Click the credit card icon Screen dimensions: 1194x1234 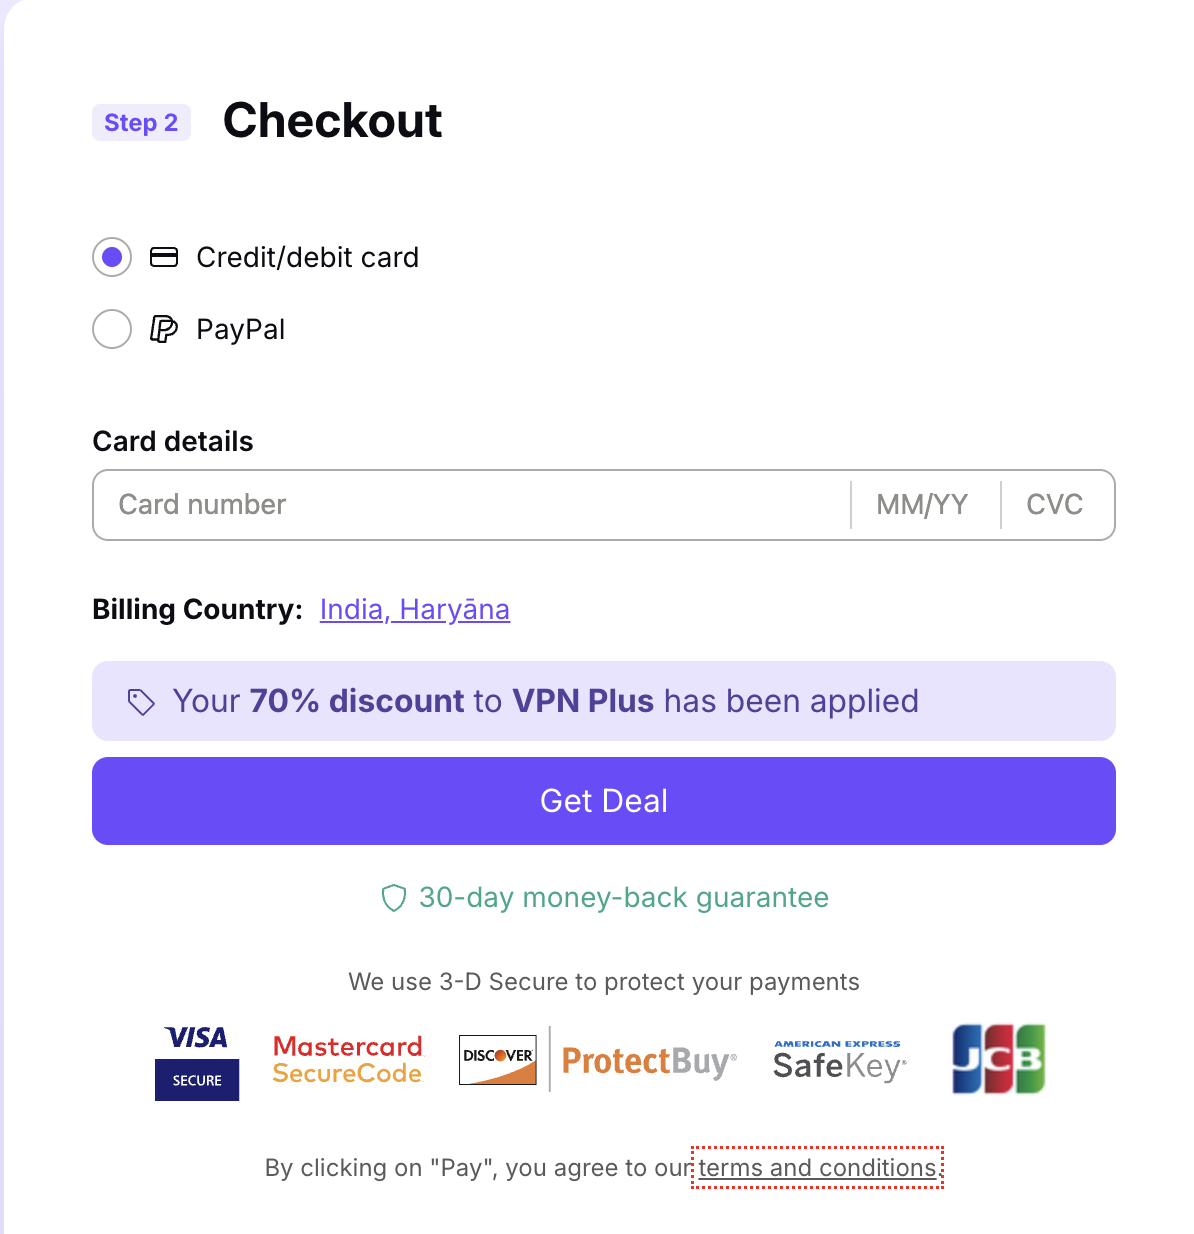coord(164,257)
